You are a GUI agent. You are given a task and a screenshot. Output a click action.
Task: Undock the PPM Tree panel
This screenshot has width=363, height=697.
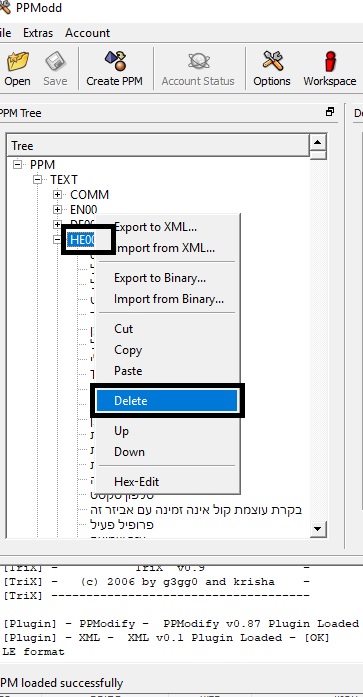click(330, 112)
